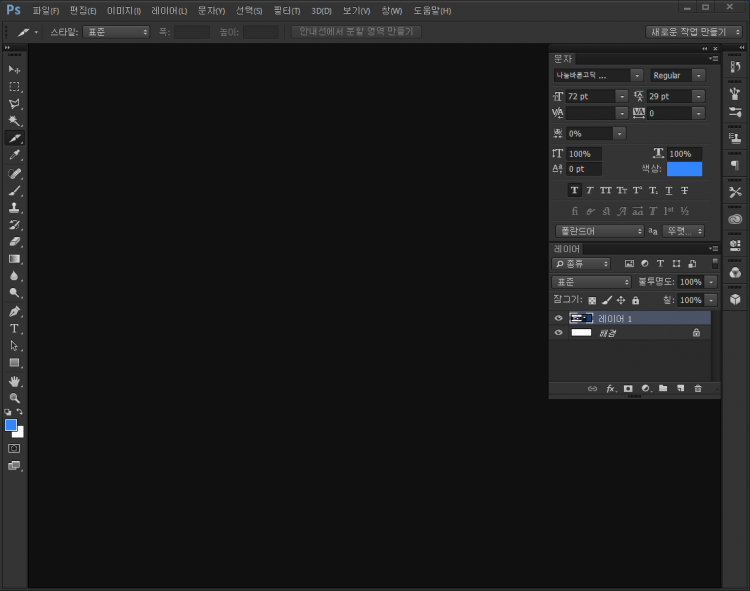The width and height of the screenshot is (750, 591).
Task: Open the blue text color swatch
Action: point(684,169)
